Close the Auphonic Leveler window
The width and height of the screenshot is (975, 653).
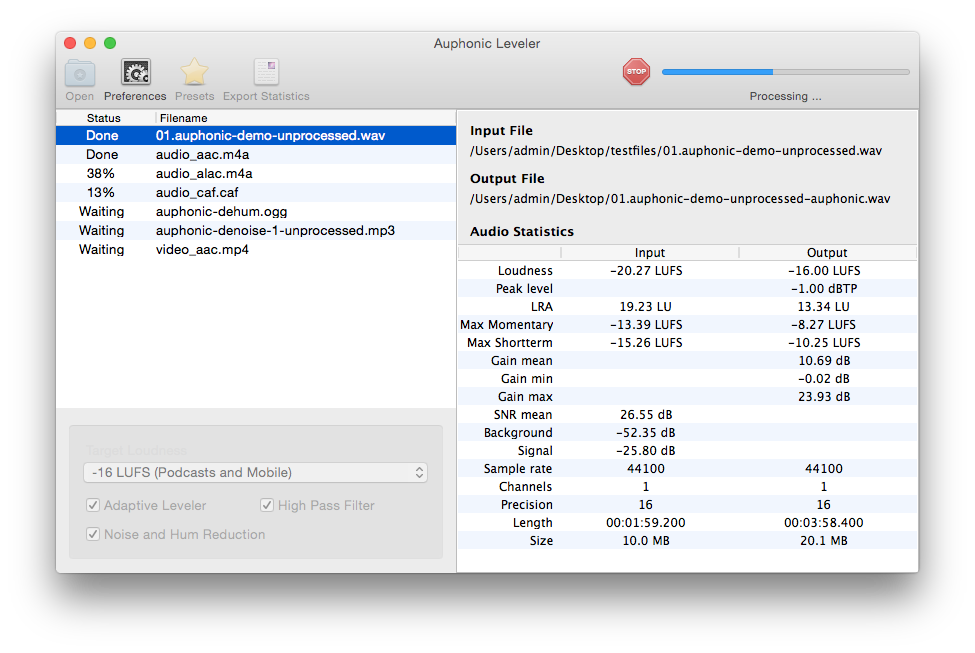click(70, 43)
